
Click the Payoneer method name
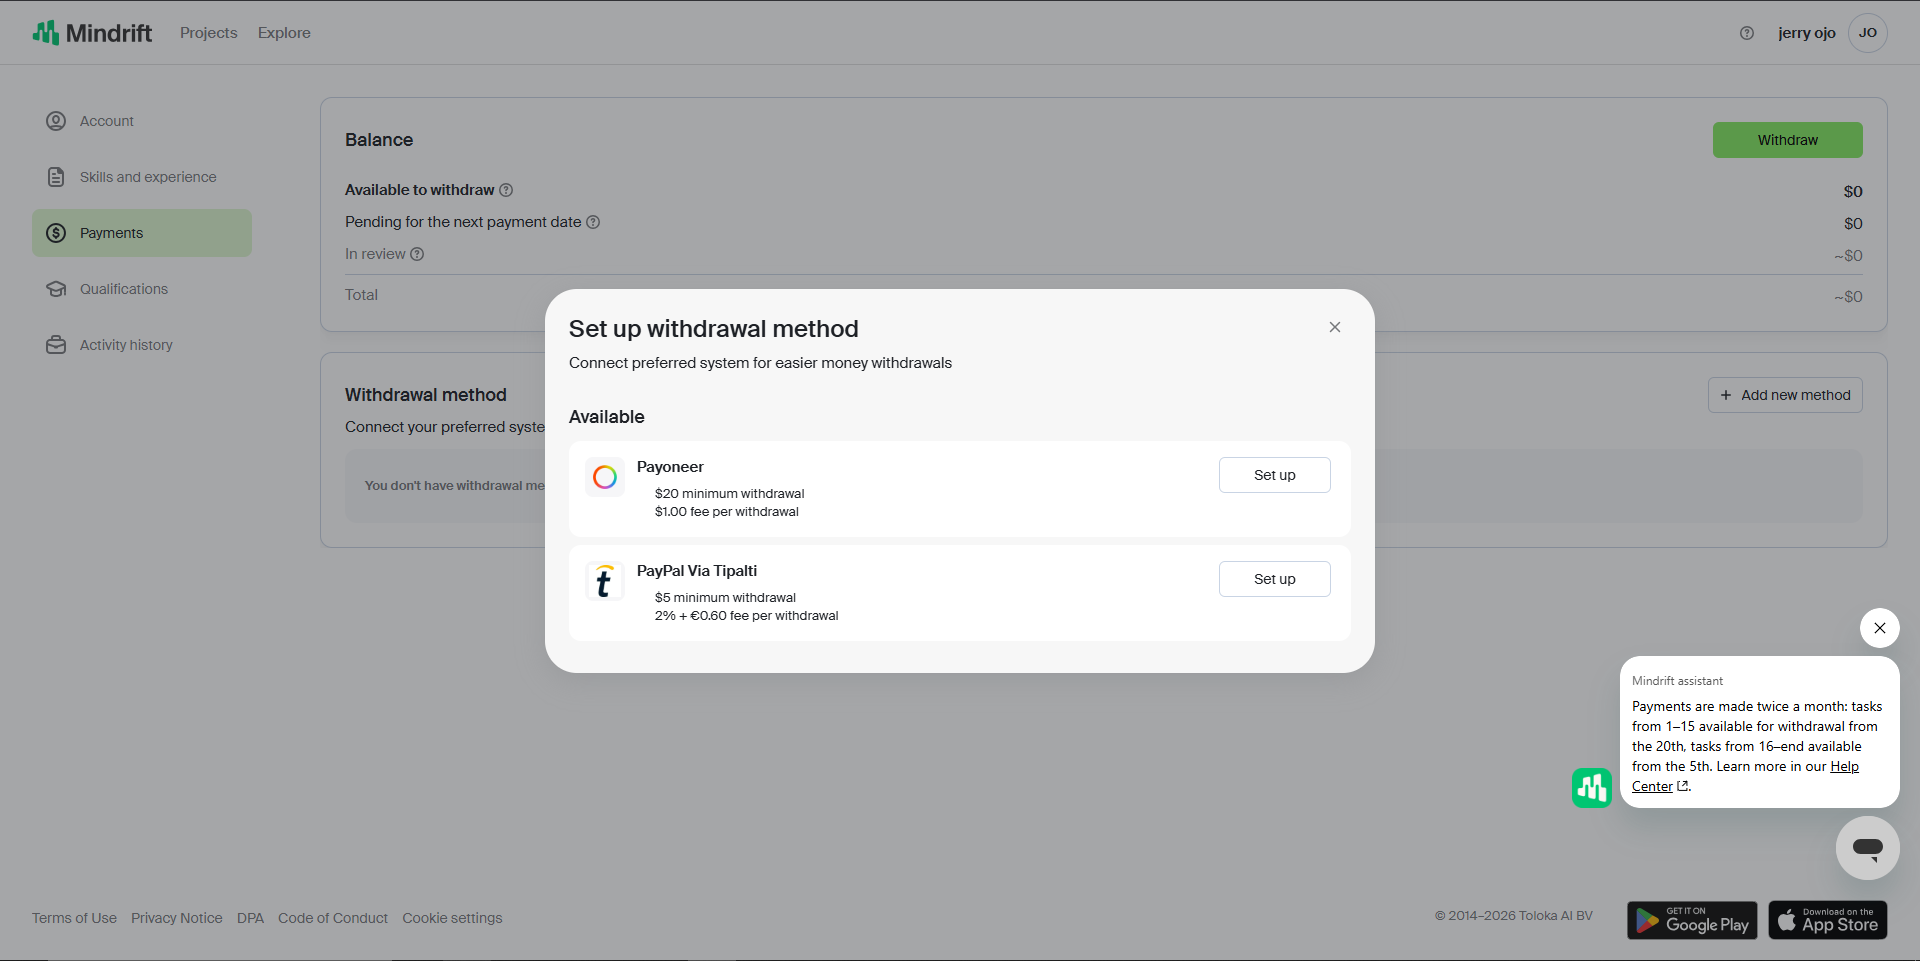pos(670,467)
